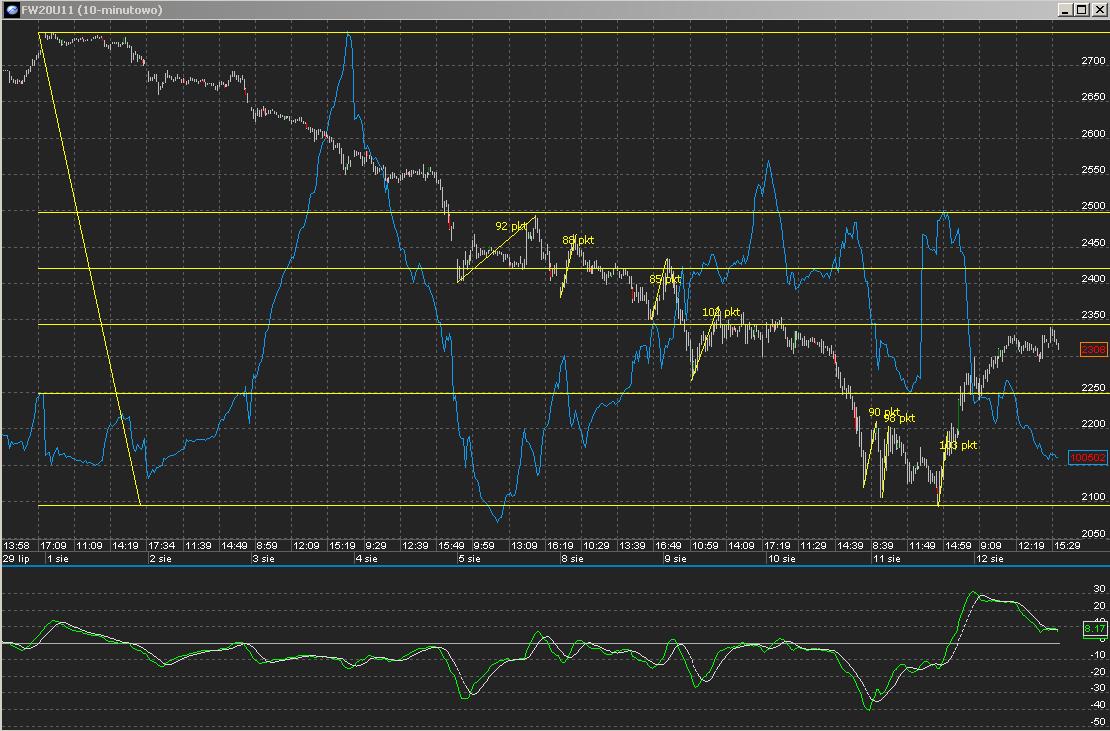Click the -50 oscillator axis label
The height and width of the screenshot is (731, 1110).
coord(1098,721)
